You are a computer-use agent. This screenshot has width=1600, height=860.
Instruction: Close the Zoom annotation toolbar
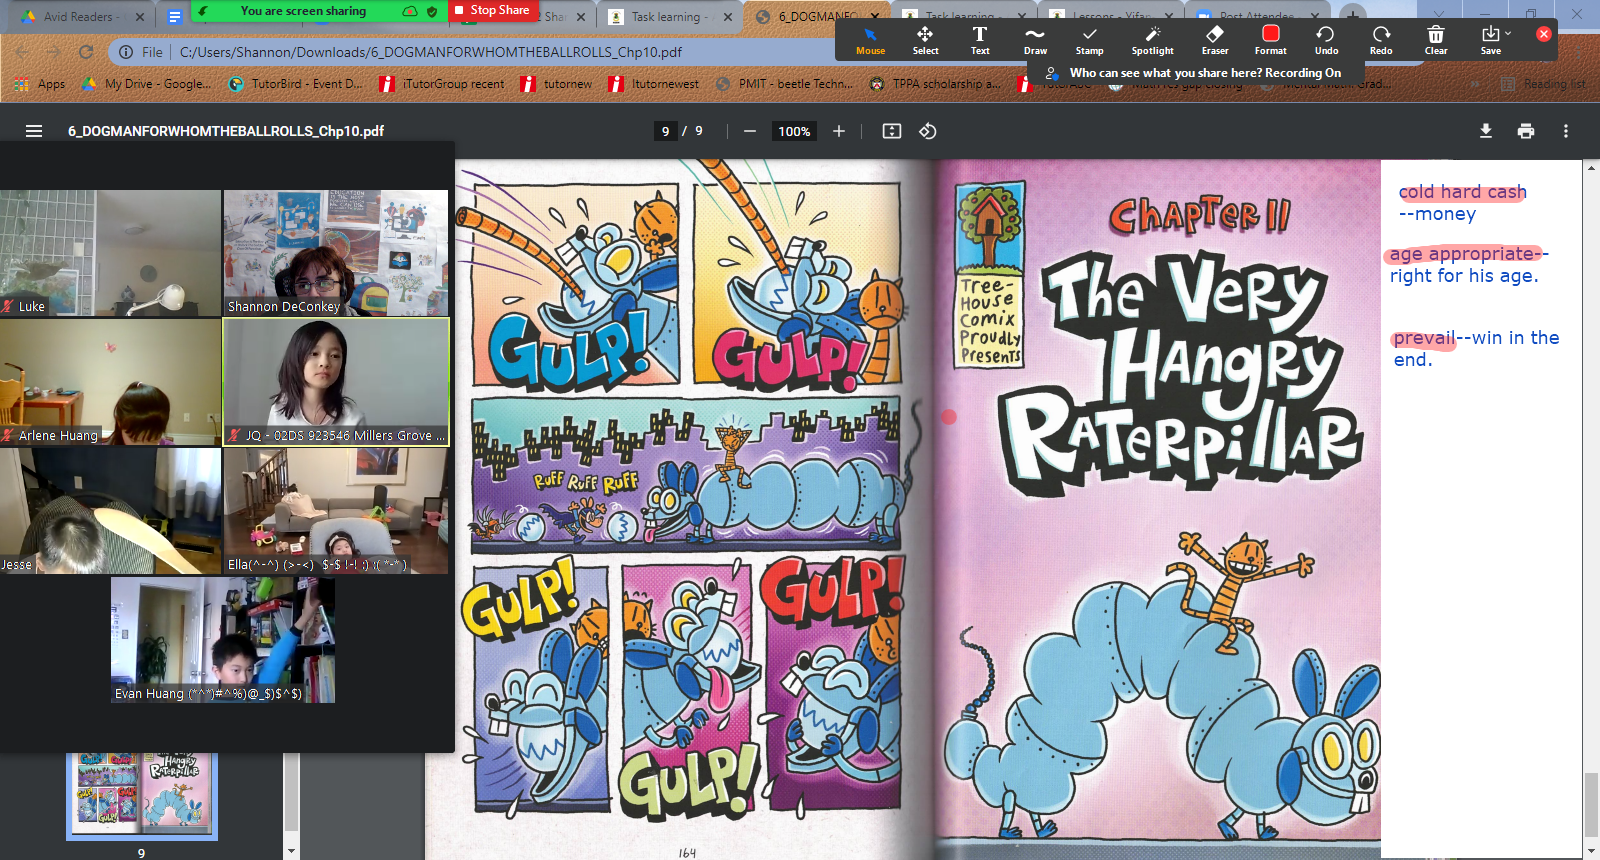point(1544,34)
